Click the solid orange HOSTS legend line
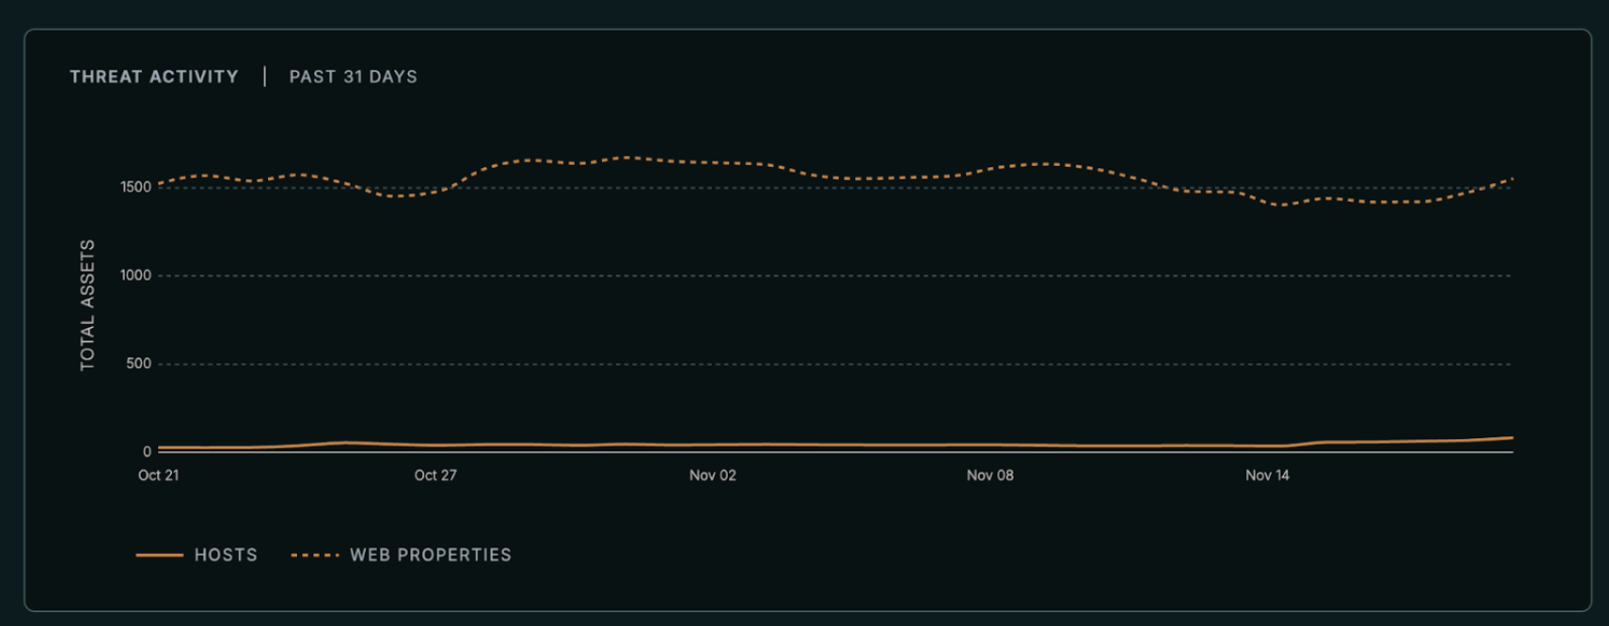Image resolution: width=1609 pixels, height=626 pixels. click(159, 555)
